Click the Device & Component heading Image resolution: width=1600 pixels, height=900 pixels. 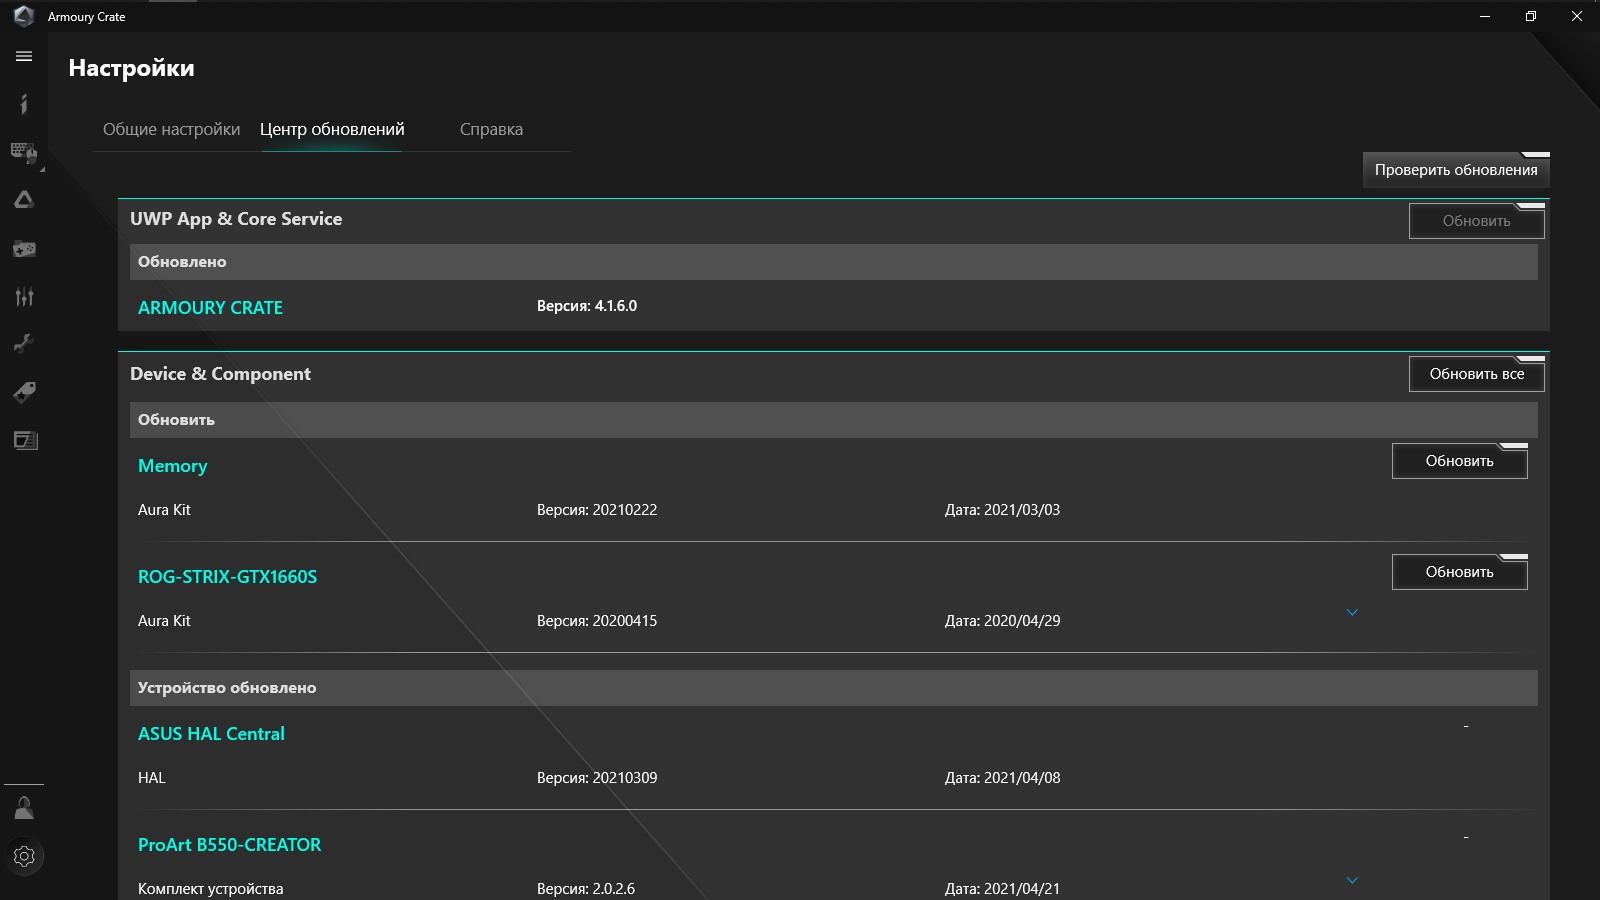tap(220, 374)
